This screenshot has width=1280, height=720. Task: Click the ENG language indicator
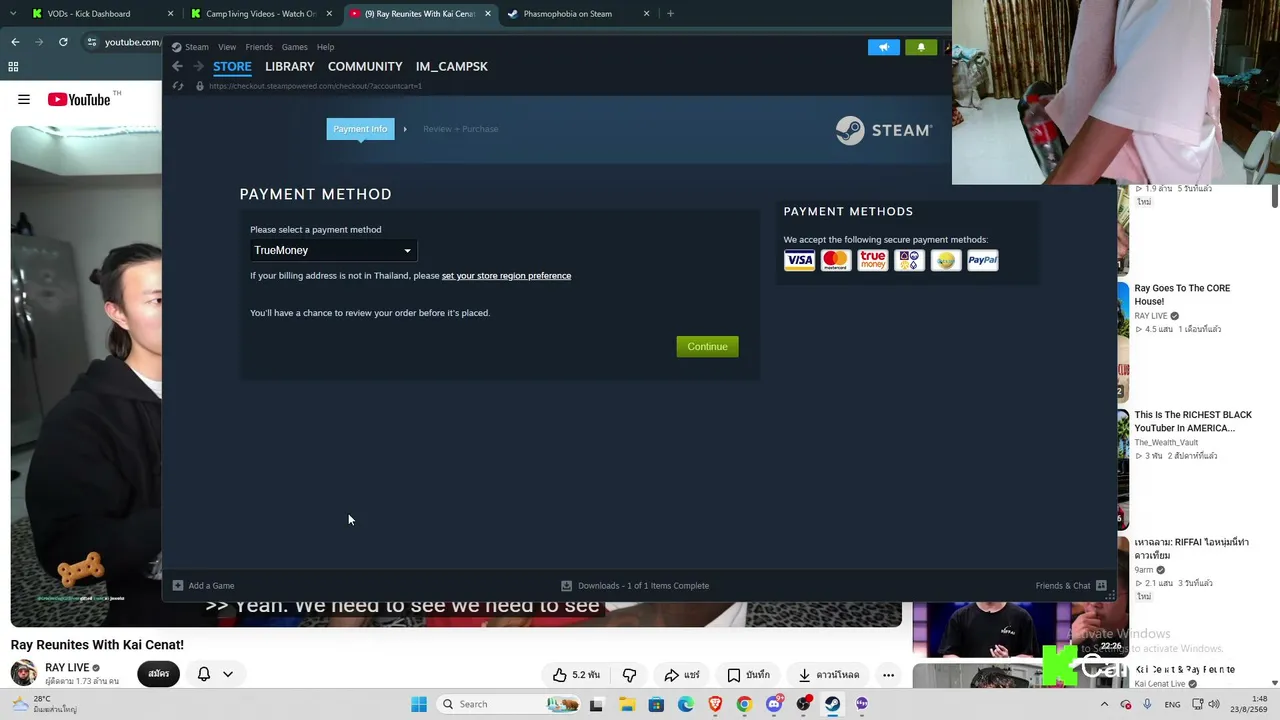tap(1172, 704)
